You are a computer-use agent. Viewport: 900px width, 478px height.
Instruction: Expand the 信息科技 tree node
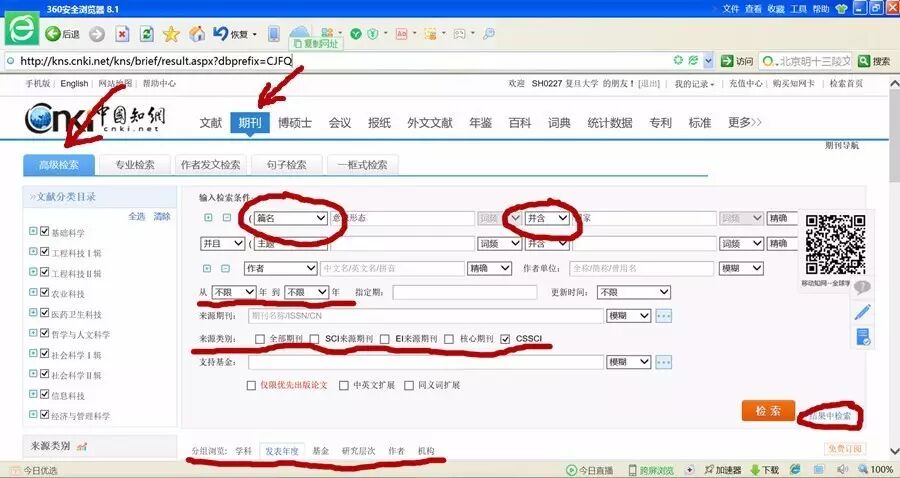pyautogui.click(x=33, y=394)
